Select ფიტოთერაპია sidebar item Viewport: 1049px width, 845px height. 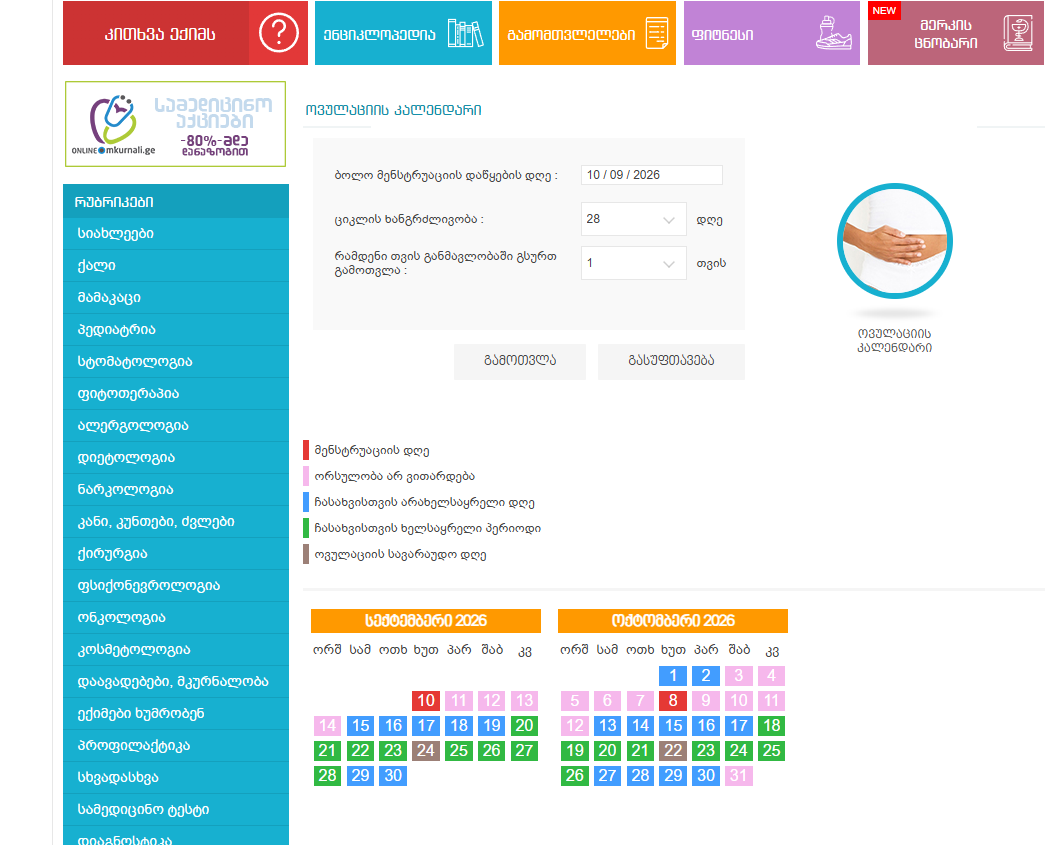[176, 394]
